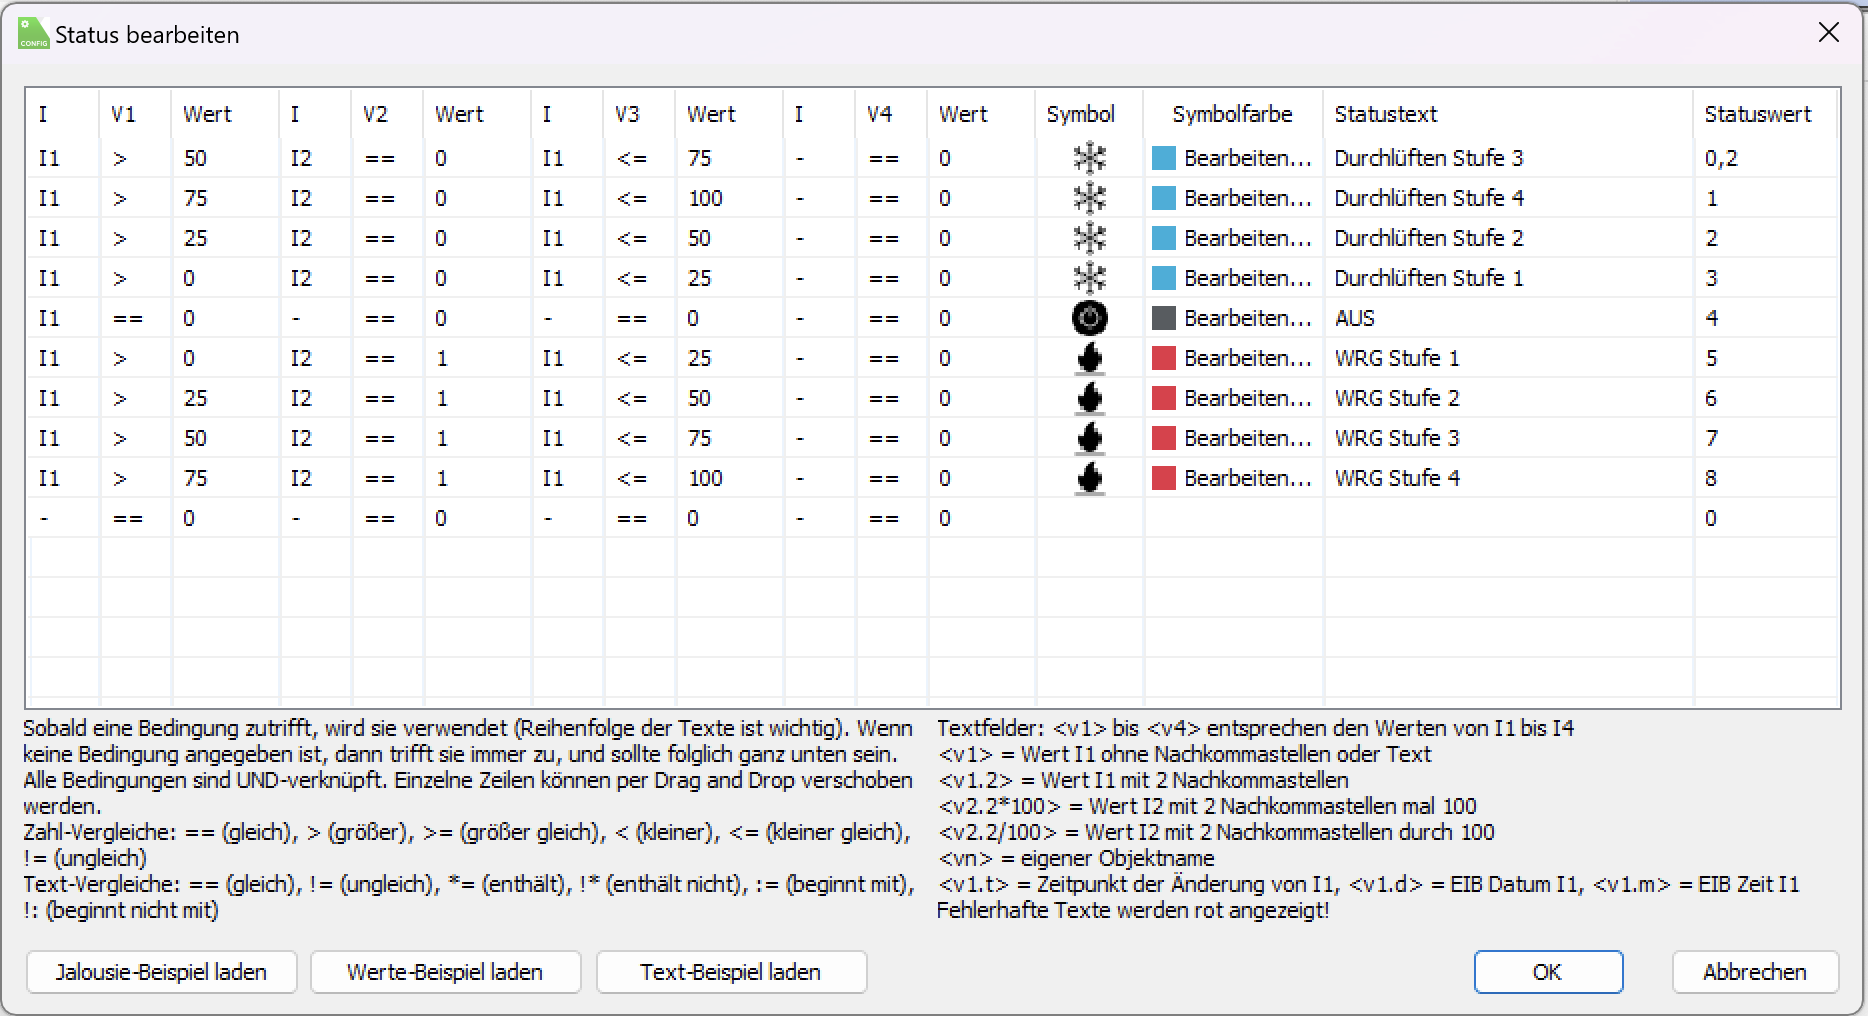
Task: Click the snowflake symbol for Durchlüften Stufe 3
Action: coord(1089,158)
